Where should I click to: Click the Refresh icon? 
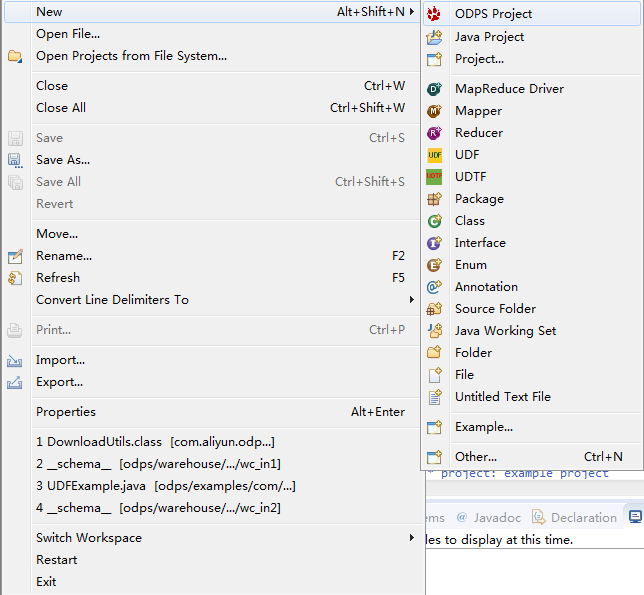[x=15, y=278]
